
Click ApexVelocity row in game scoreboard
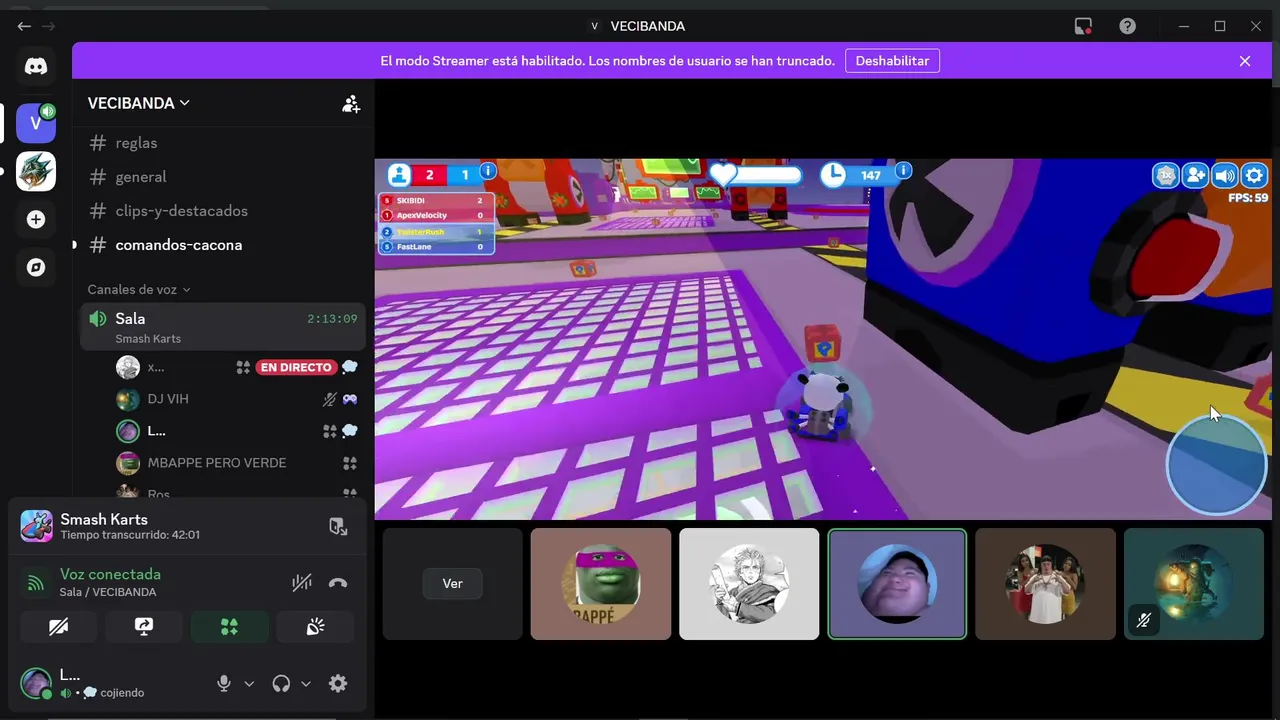pyautogui.click(x=436, y=216)
